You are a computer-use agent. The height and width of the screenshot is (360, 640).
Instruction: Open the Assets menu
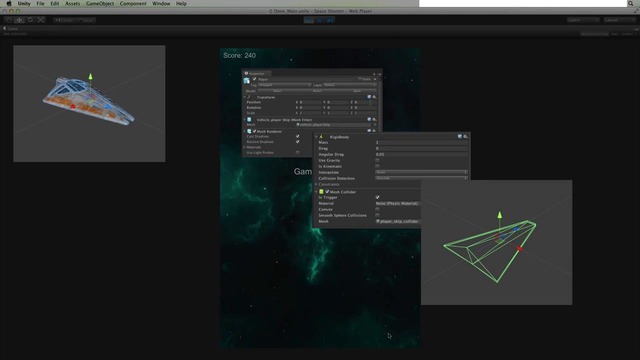point(73,3)
